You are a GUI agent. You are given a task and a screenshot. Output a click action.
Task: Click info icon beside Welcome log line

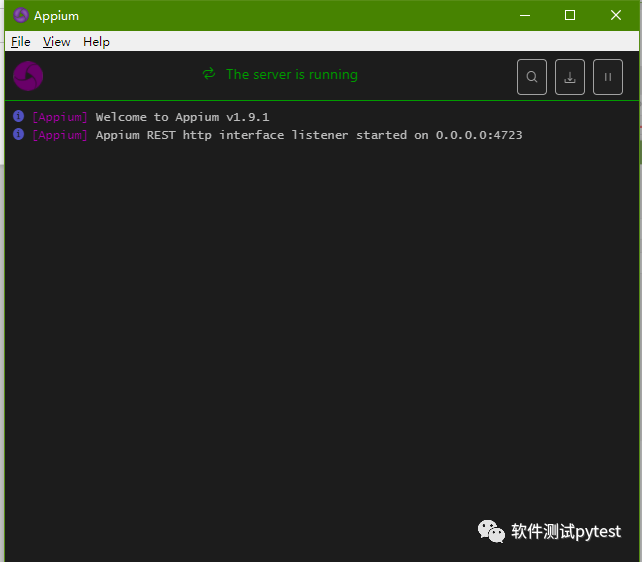point(18,116)
